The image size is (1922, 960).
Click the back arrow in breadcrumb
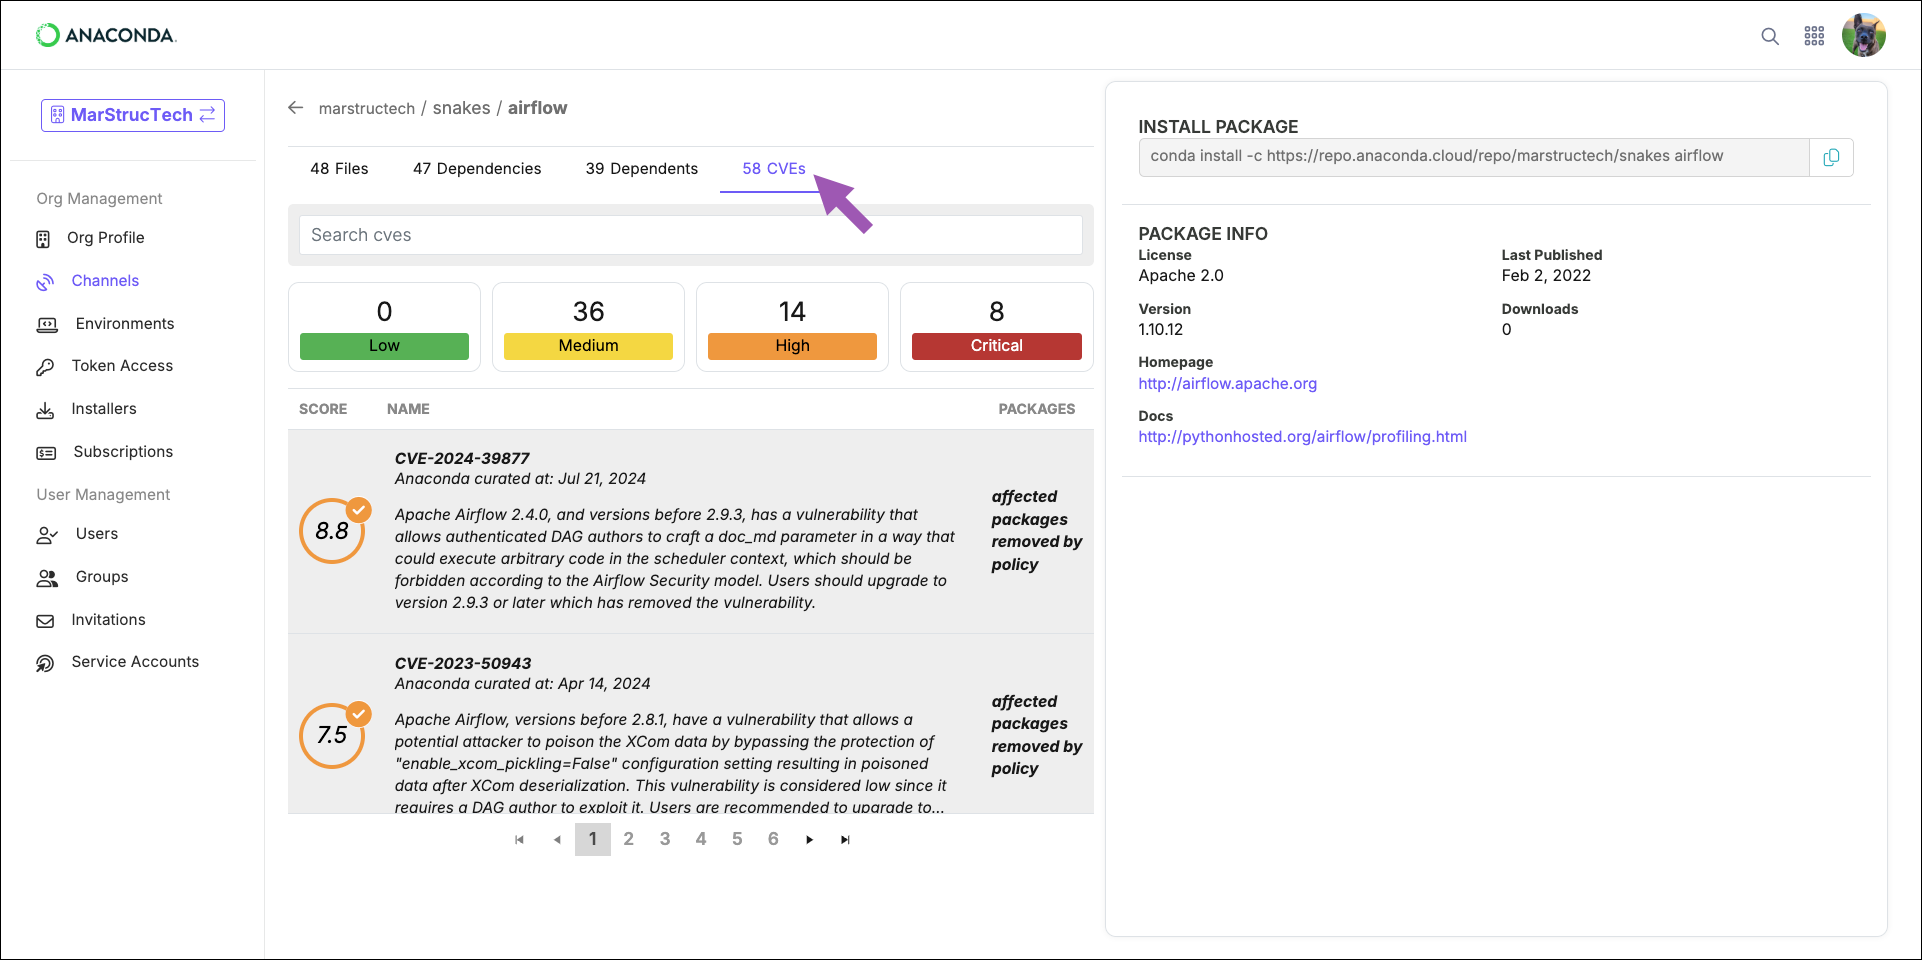tap(296, 107)
